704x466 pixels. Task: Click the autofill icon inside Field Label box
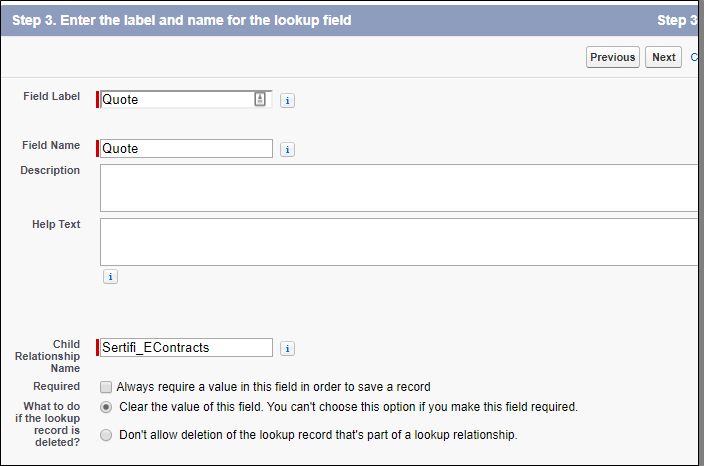tap(260, 99)
